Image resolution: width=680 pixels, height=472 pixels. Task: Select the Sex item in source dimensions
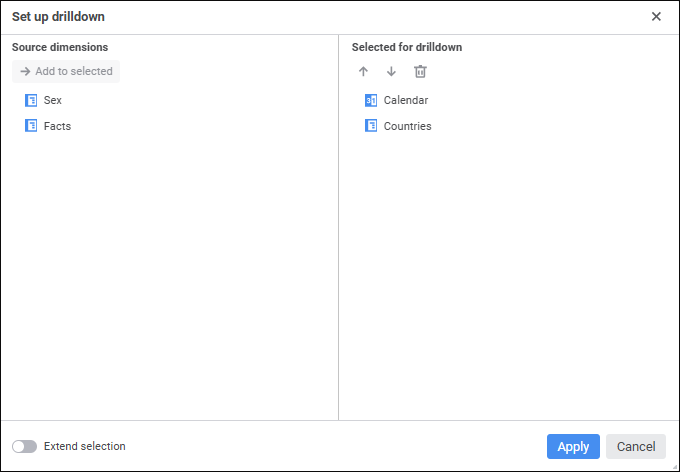click(x=53, y=100)
